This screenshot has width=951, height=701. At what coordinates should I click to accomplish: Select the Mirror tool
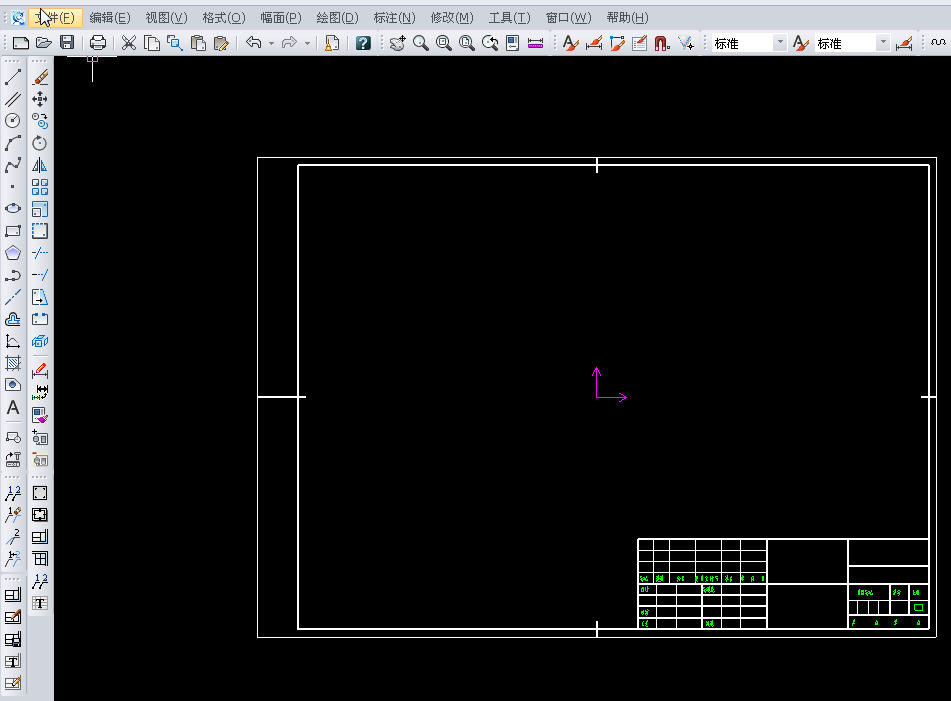tap(40, 165)
